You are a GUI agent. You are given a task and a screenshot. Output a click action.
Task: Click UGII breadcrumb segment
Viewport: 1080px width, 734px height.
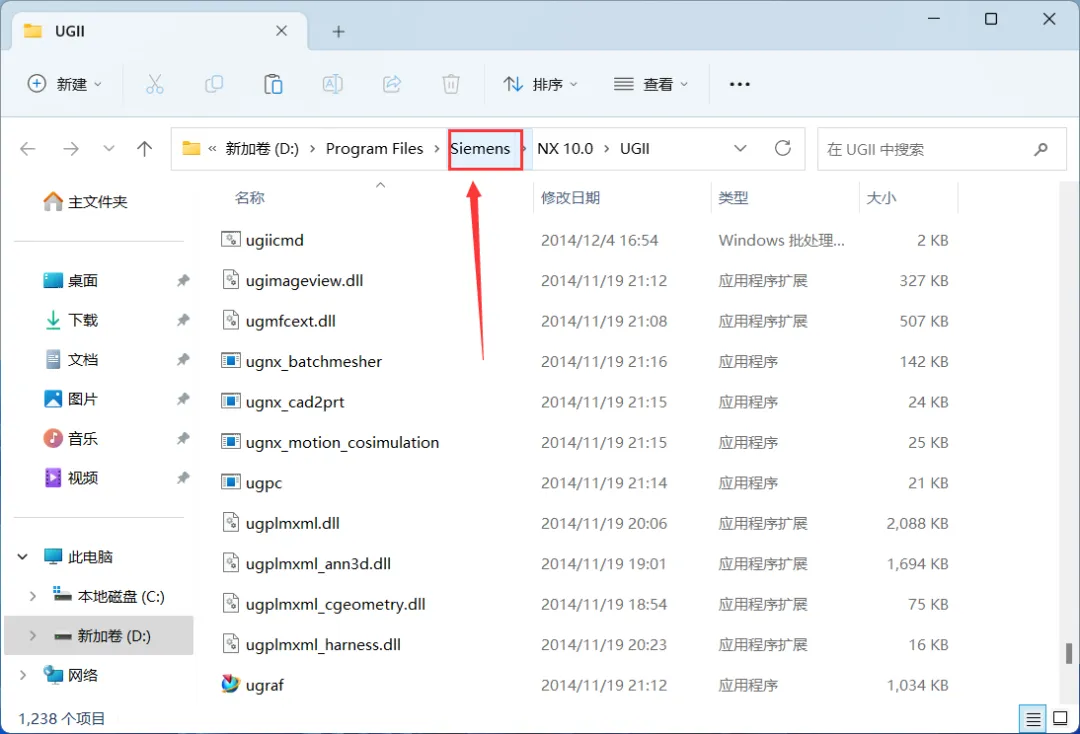click(634, 149)
